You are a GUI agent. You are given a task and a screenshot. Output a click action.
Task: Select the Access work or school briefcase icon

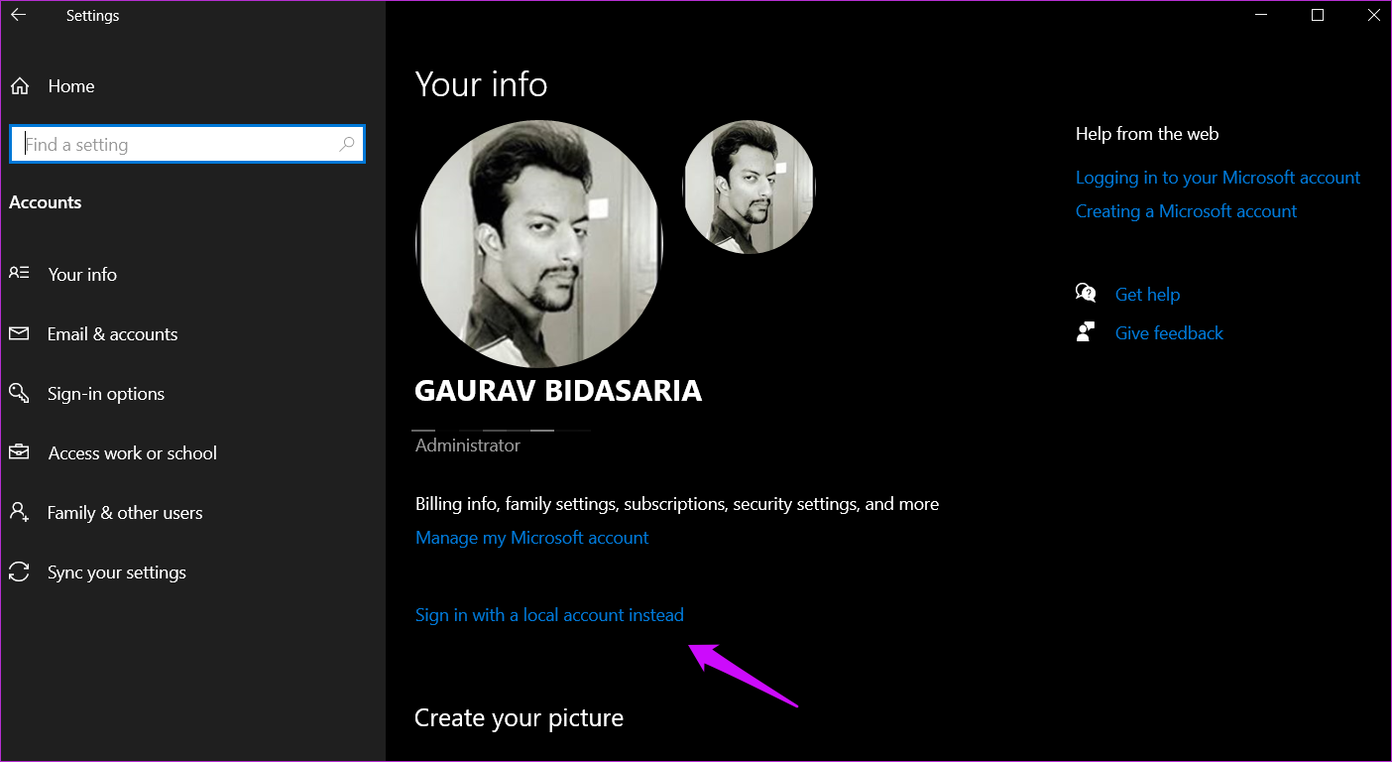coord(19,452)
